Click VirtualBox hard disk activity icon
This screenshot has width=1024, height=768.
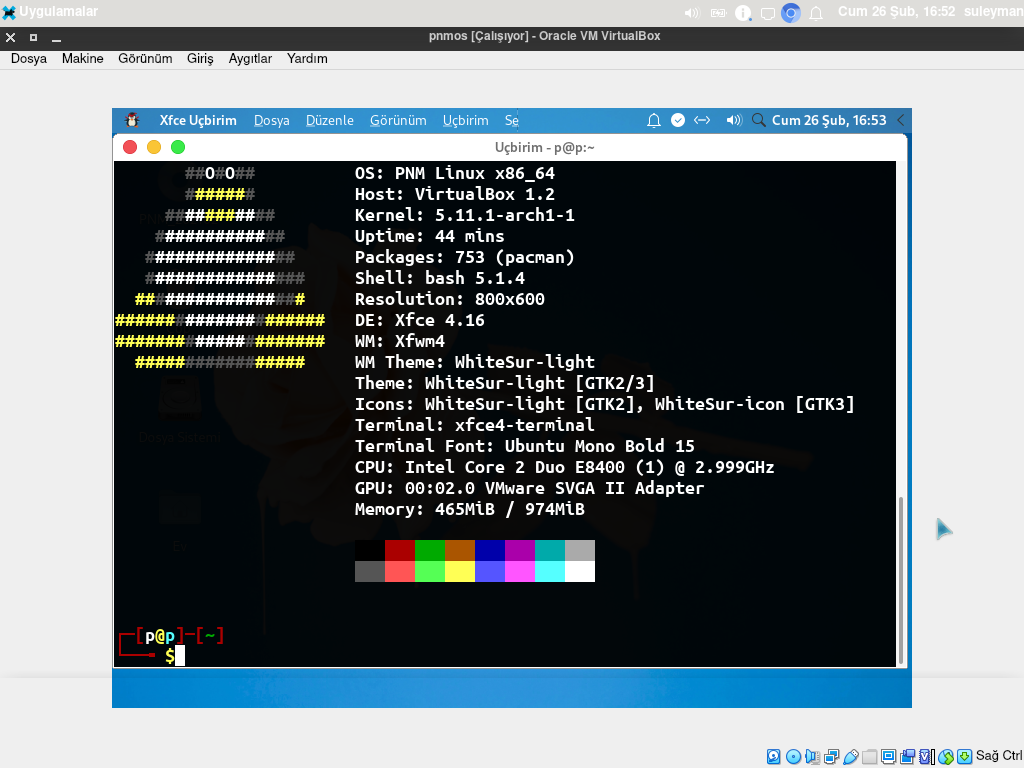point(774,757)
